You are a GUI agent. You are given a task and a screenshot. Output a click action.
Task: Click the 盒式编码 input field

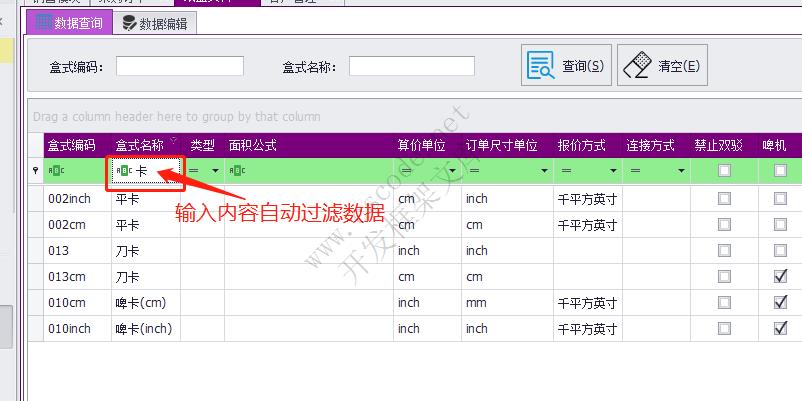(180, 66)
